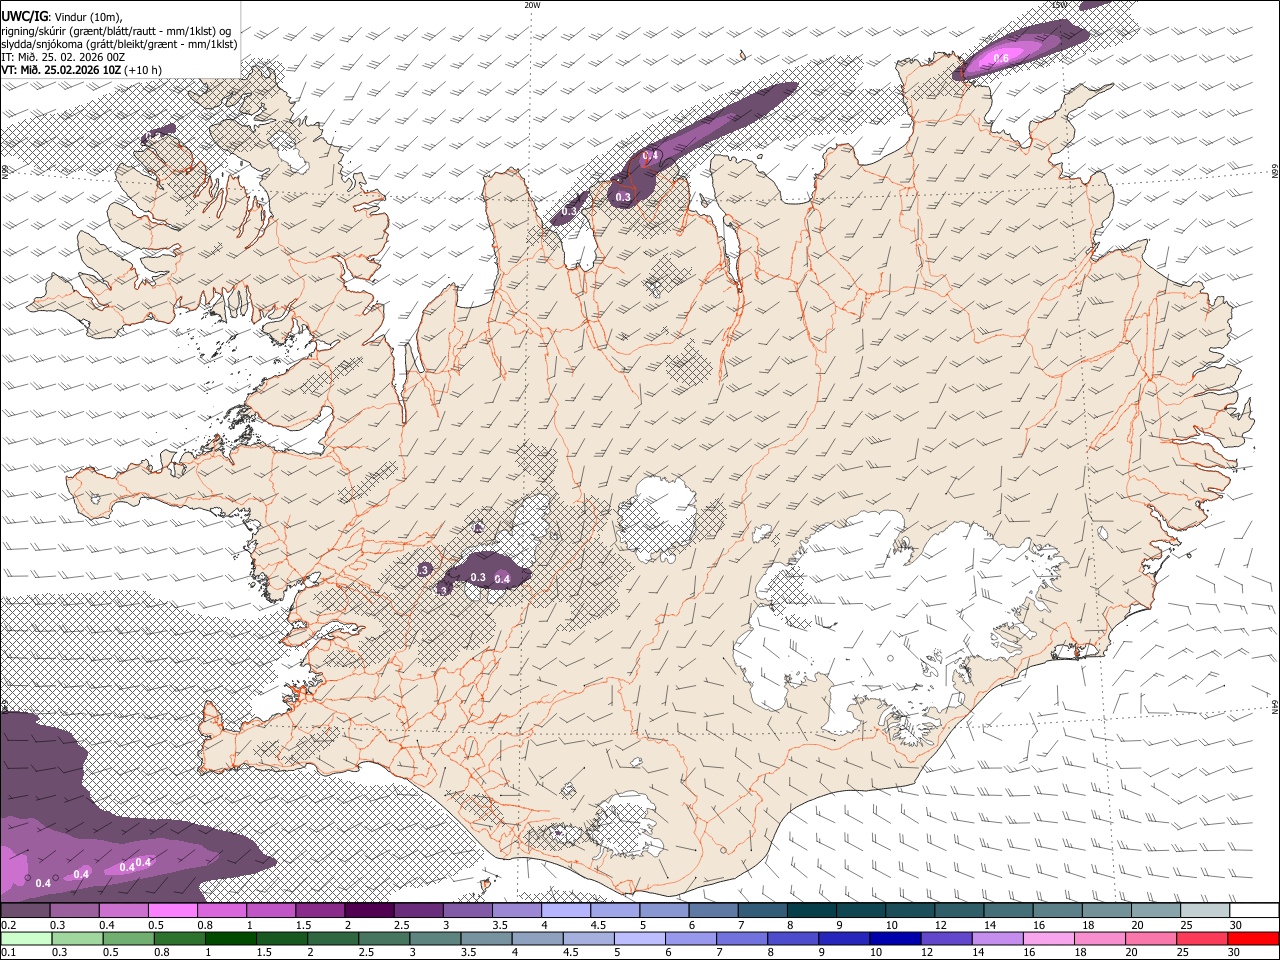This screenshot has width=1280, height=960.
Task: Pick the pale lavender swatch after 4 in snow legend
Action: click(566, 911)
